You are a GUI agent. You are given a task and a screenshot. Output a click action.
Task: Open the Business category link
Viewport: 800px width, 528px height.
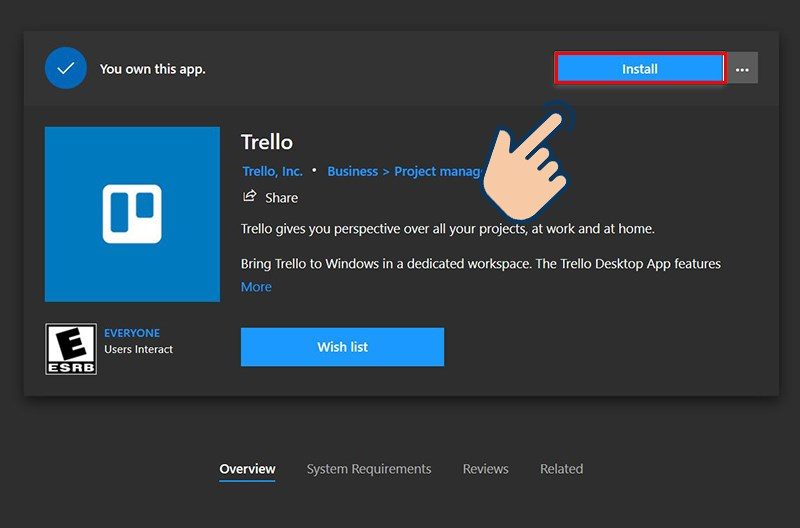(x=352, y=171)
